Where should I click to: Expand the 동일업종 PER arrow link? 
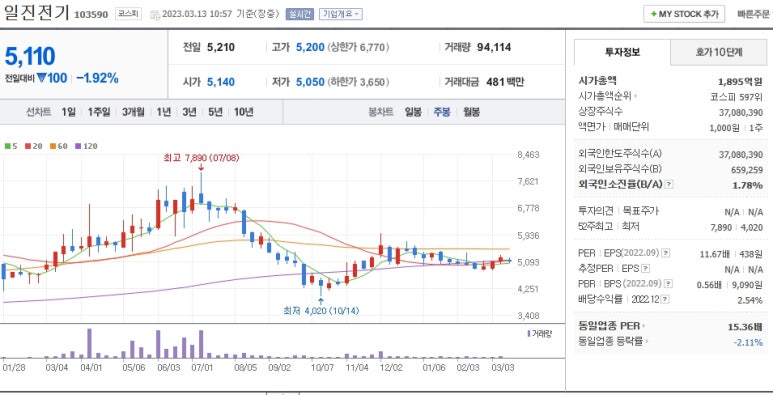[644, 326]
